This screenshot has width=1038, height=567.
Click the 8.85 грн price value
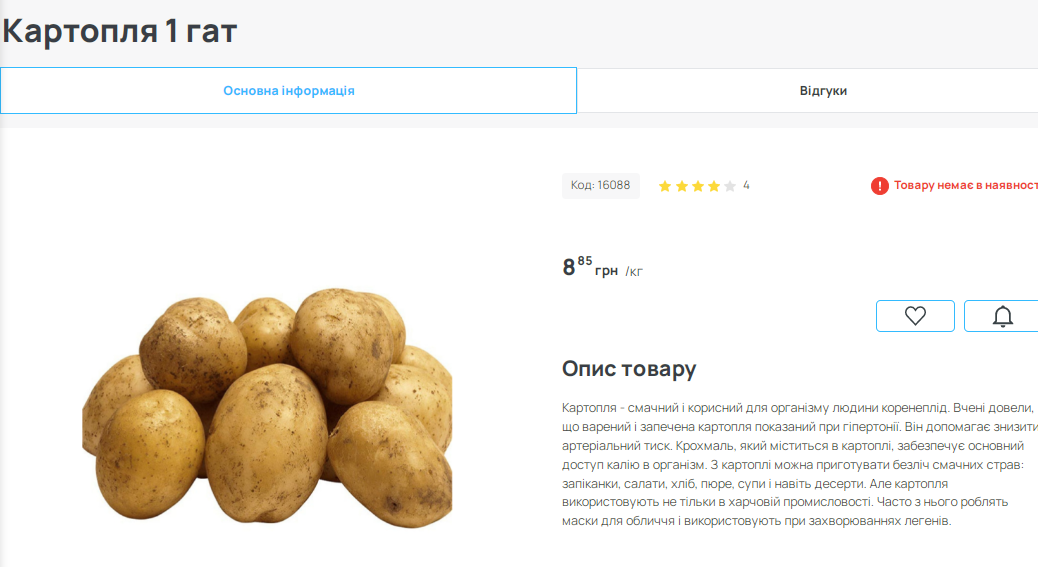click(x=577, y=266)
